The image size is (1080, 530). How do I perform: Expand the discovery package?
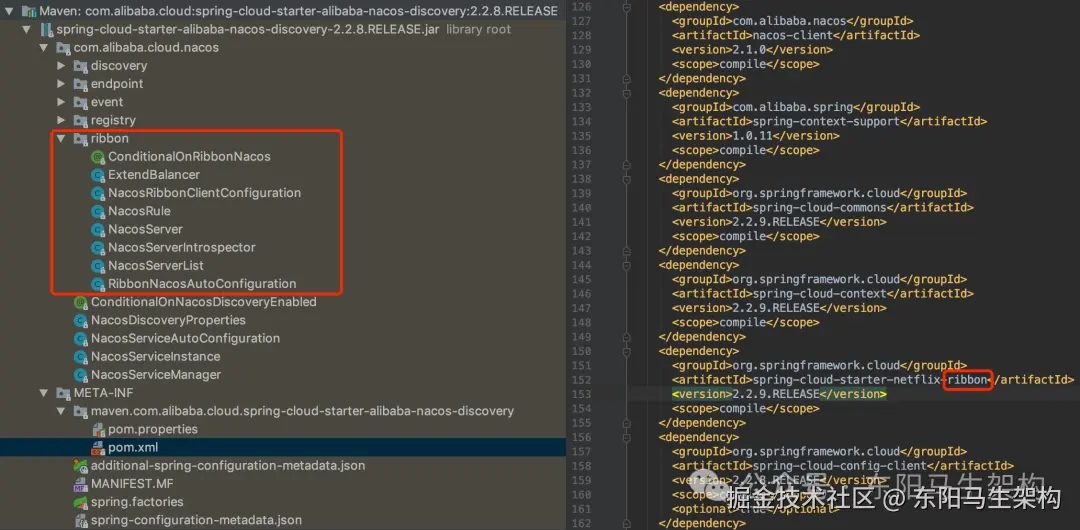tap(61, 65)
